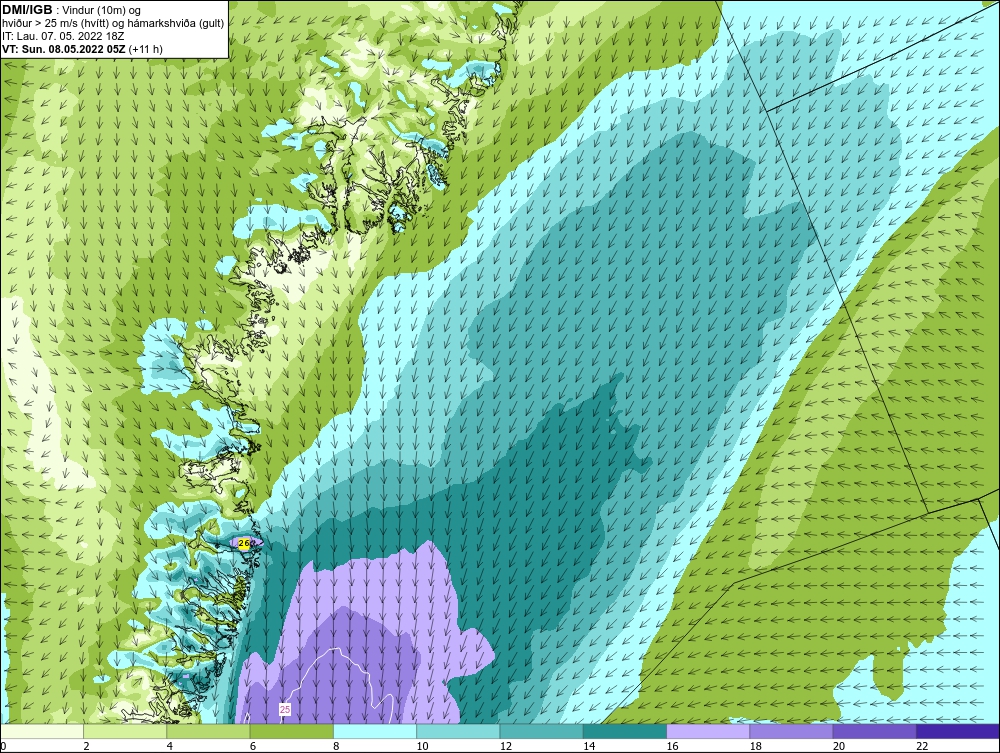Pick the 12–14 m/s teal swatch

click(541, 731)
